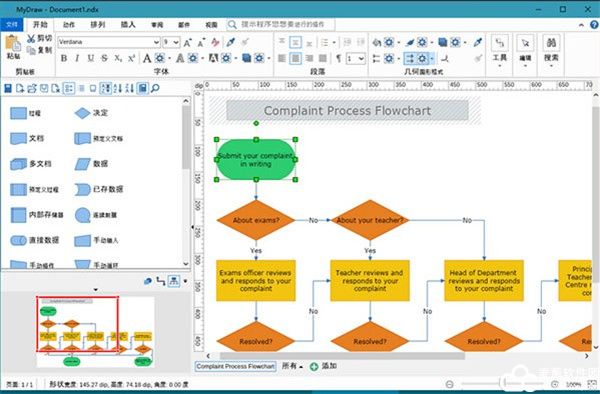
Task: Click the magnifier icon in shape library toolbar
Action: click(155, 88)
